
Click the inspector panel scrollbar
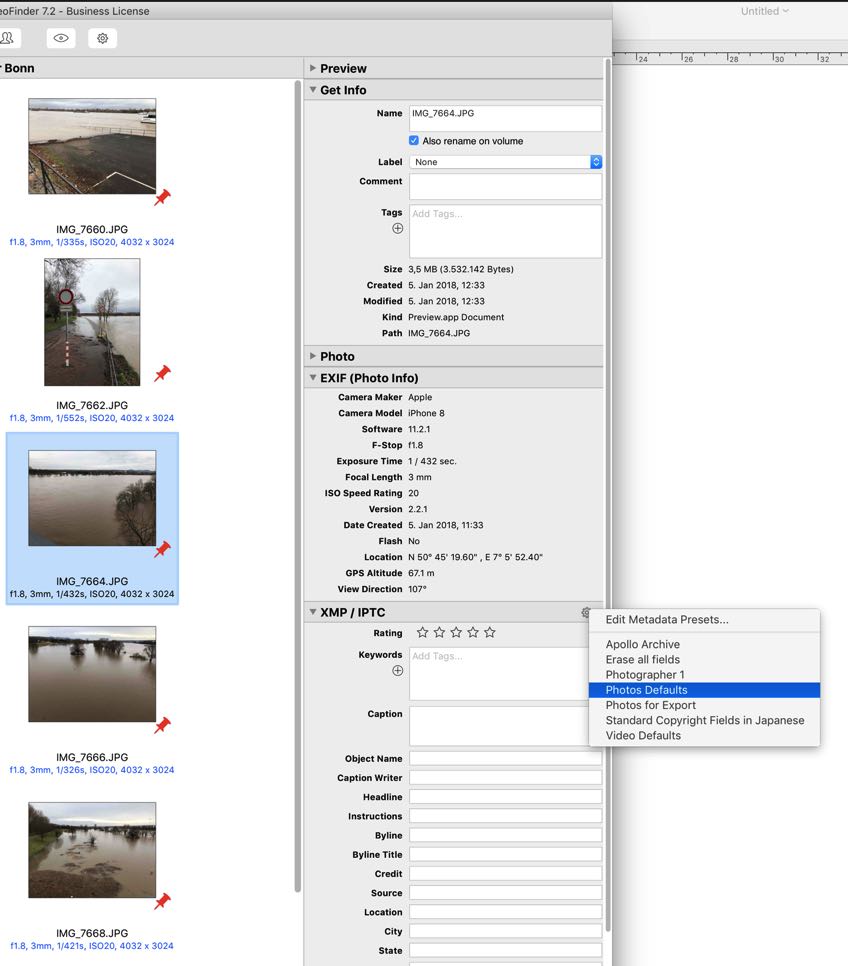(x=608, y=493)
